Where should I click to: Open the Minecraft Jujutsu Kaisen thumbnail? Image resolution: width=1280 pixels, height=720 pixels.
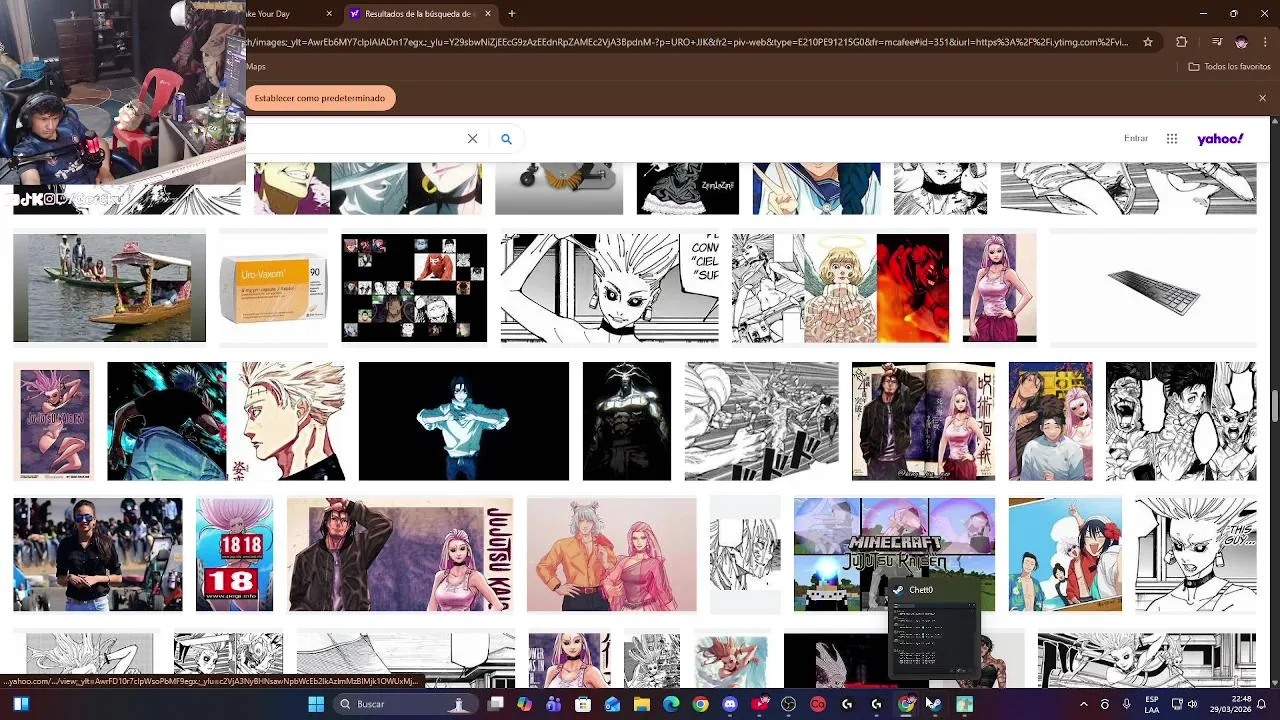click(x=894, y=554)
